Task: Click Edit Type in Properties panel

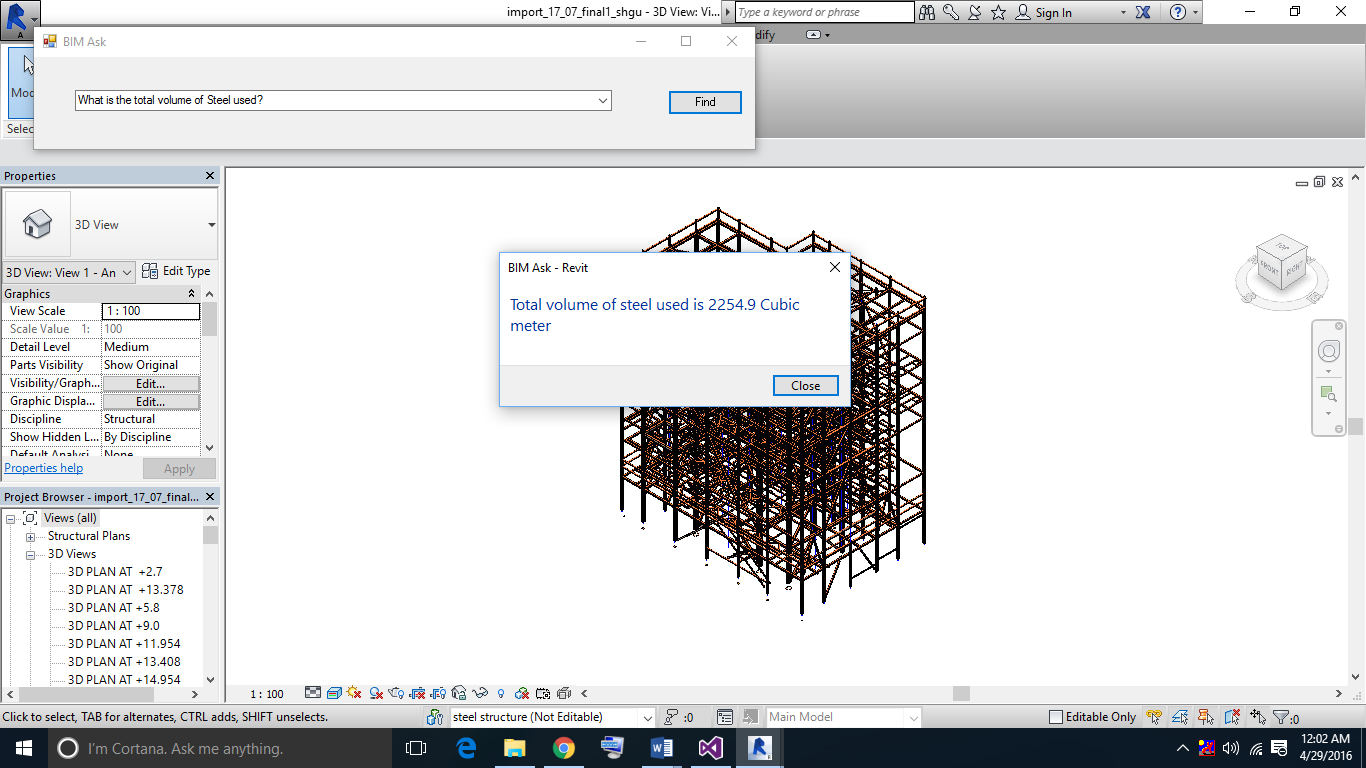Action: coord(176,271)
